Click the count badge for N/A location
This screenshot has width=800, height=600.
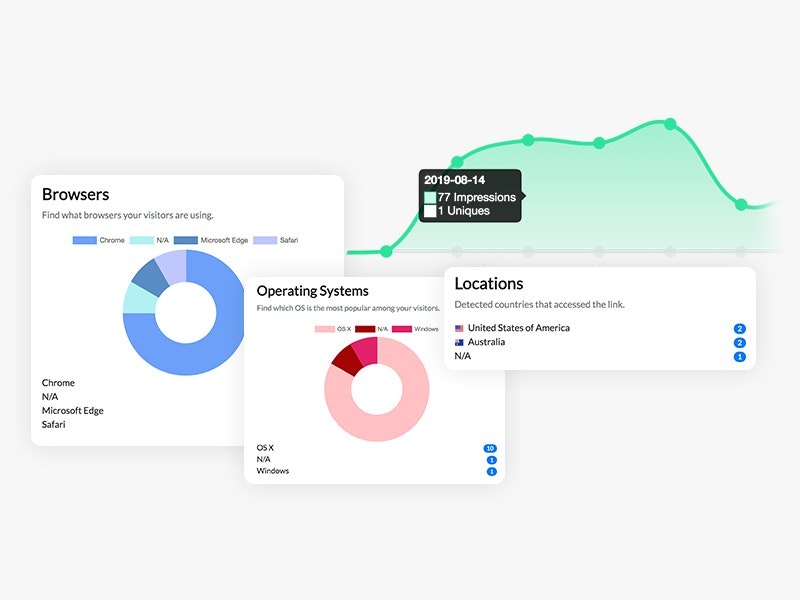point(739,357)
